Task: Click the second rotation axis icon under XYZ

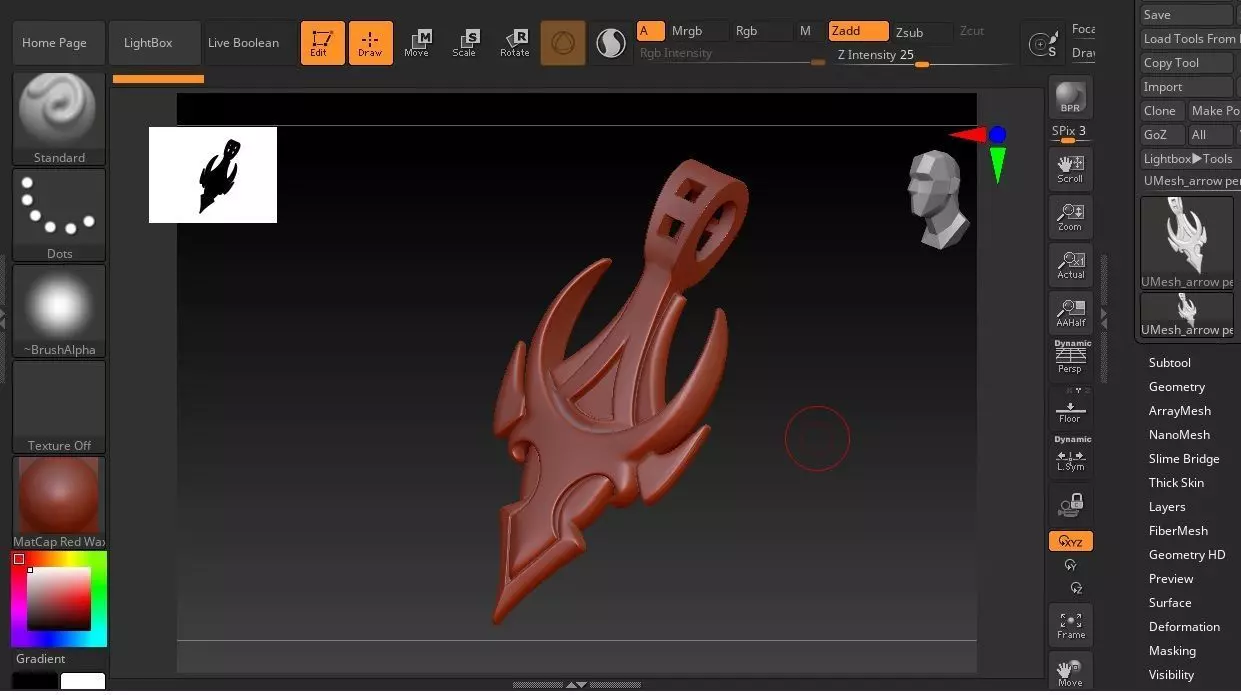Action: pyautogui.click(x=1075, y=588)
